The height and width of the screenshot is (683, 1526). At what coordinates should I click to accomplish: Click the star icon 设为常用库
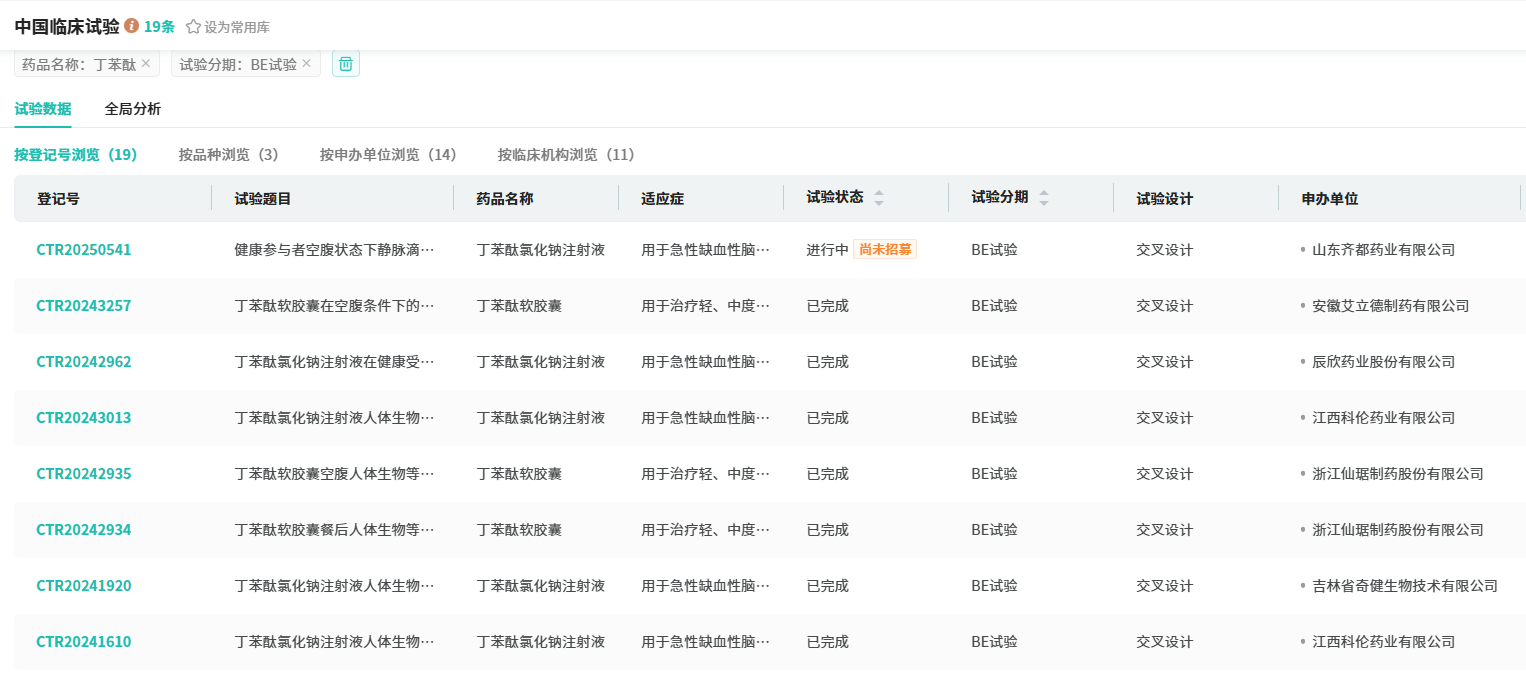click(x=194, y=27)
